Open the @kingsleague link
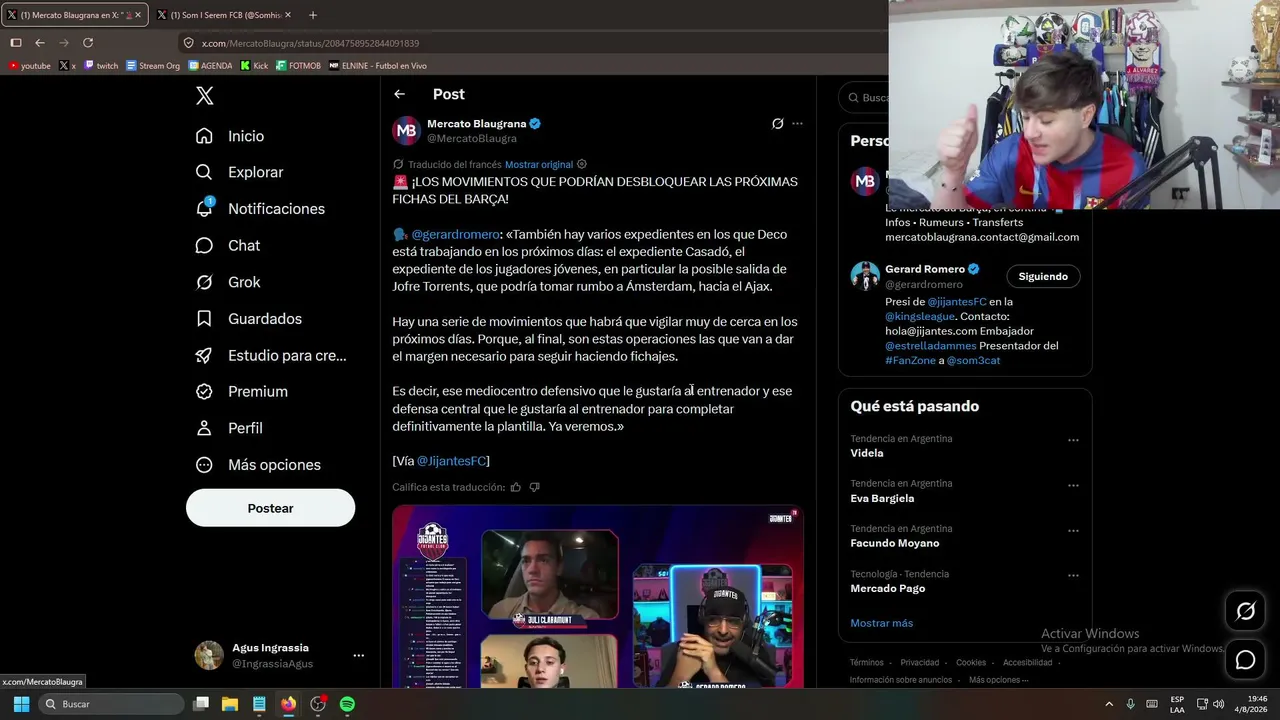 920,316
